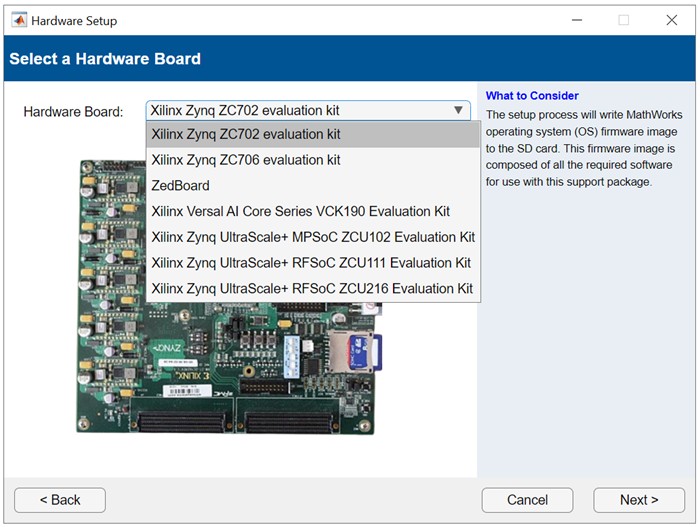Screen dimensions: 700x527
Task: Close the Hardware Setup window
Action: click(x=671, y=20)
